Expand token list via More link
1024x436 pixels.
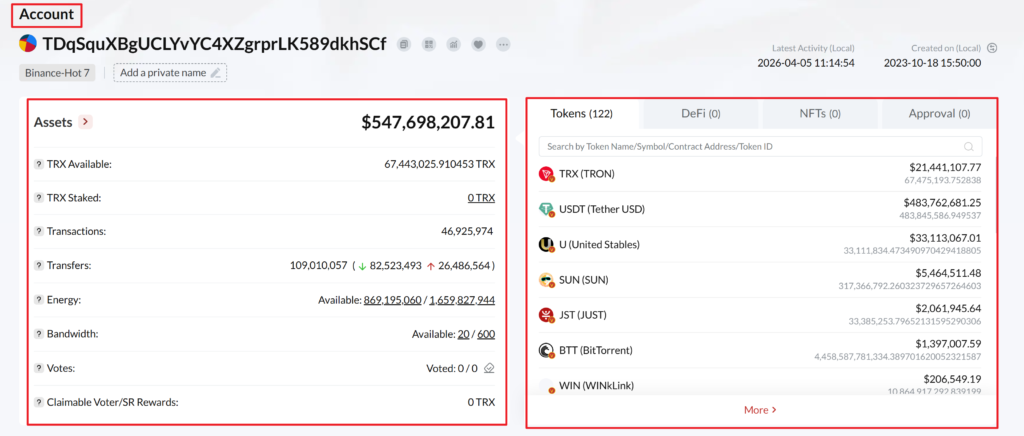coord(760,410)
